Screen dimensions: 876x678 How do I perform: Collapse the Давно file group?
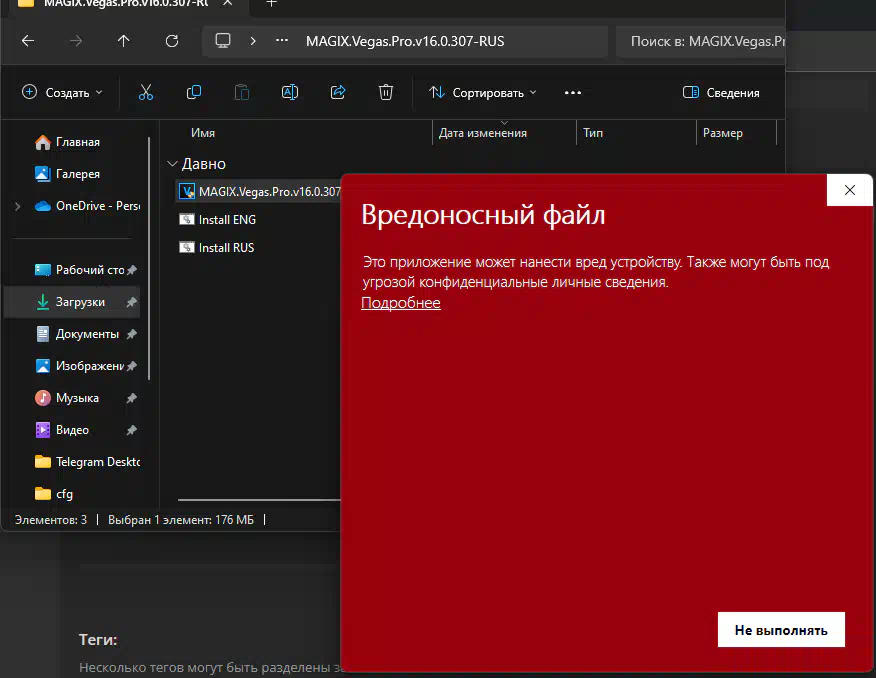(x=173, y=164)
